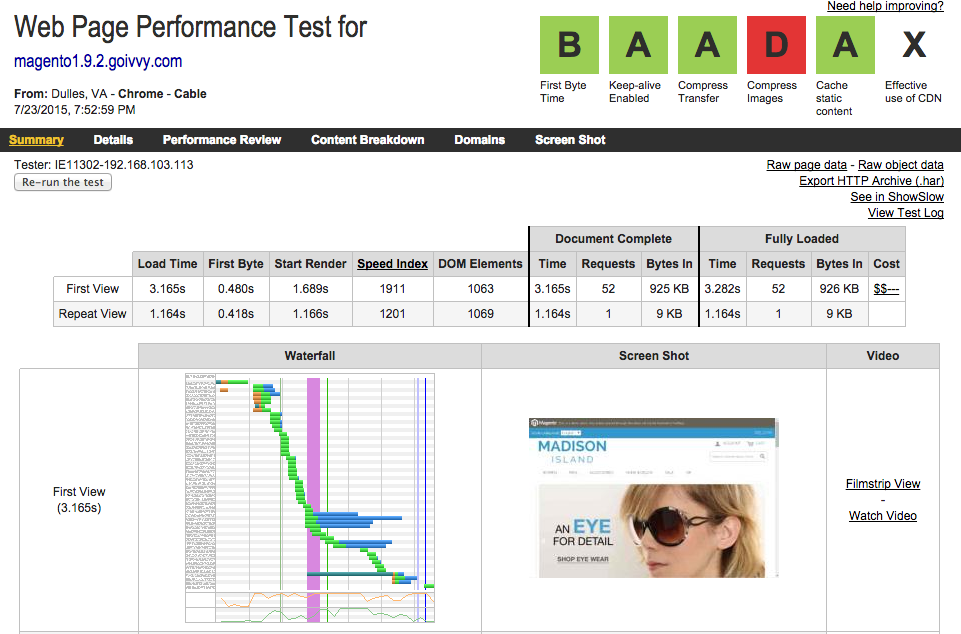Open the Domains tab
Screen dimensions: 961x634
click(x=480, y=140)
